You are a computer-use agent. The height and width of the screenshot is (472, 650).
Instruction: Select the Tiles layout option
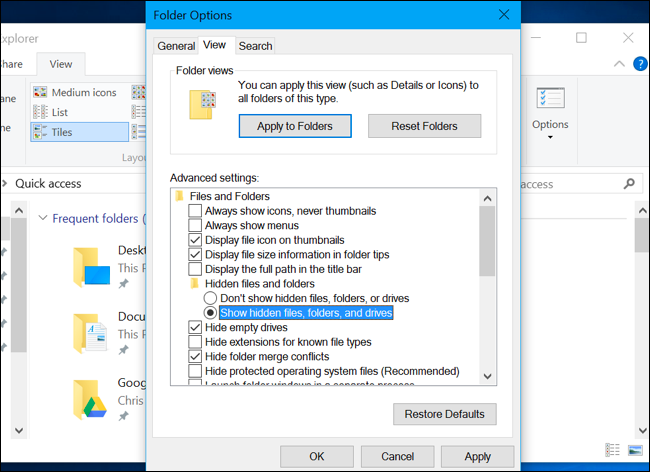pos(80,132)
